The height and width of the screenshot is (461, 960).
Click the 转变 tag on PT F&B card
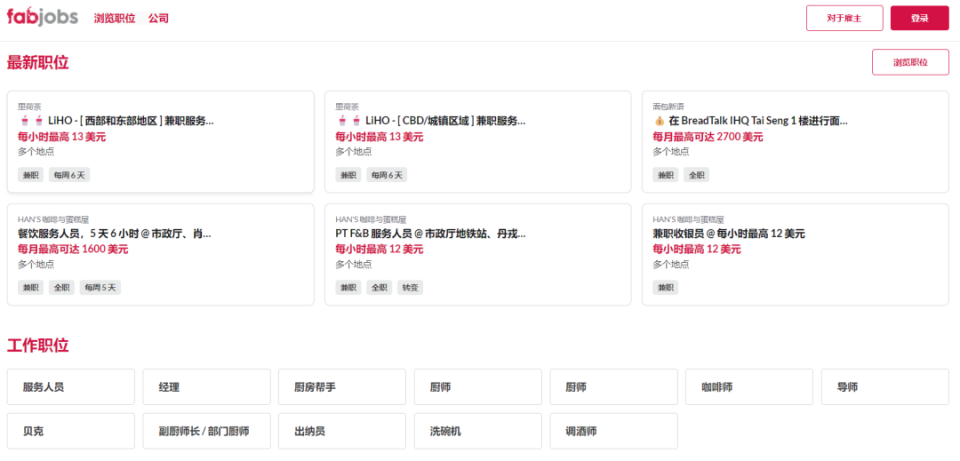point(410,288)
